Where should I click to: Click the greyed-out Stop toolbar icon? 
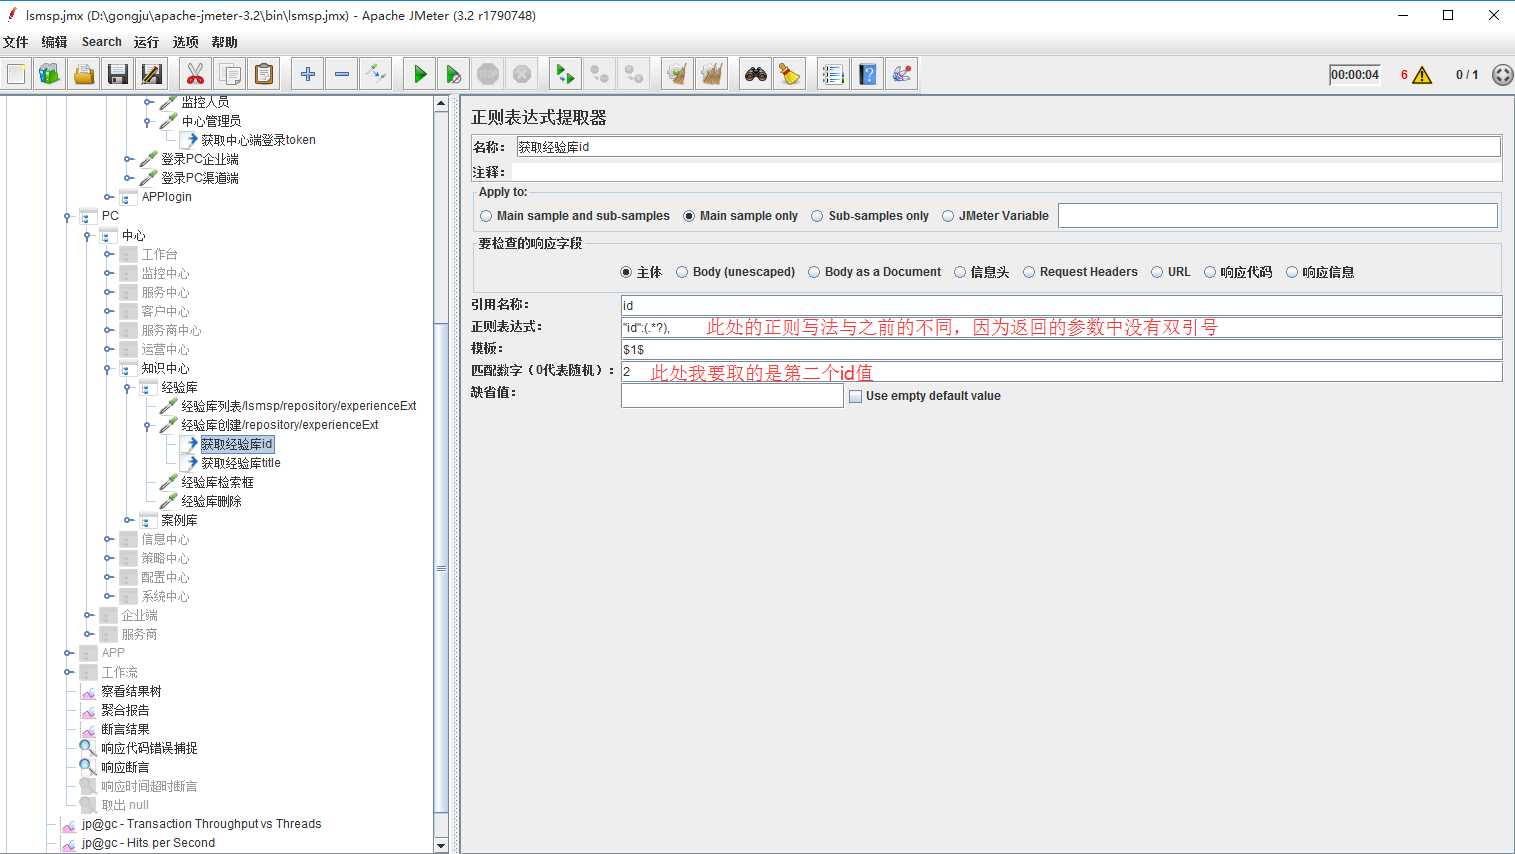click(x=488, y=74)
